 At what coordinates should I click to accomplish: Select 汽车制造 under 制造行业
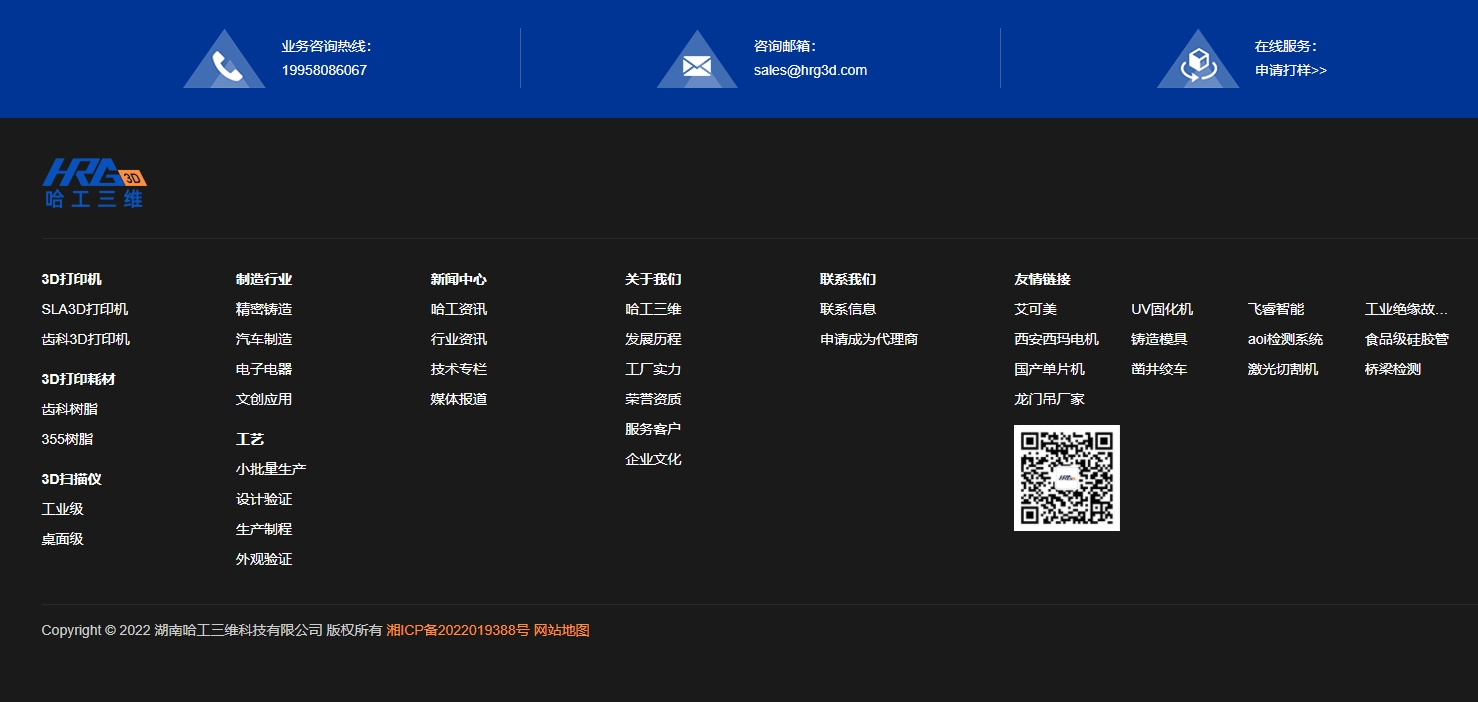[x=264, y=339]
